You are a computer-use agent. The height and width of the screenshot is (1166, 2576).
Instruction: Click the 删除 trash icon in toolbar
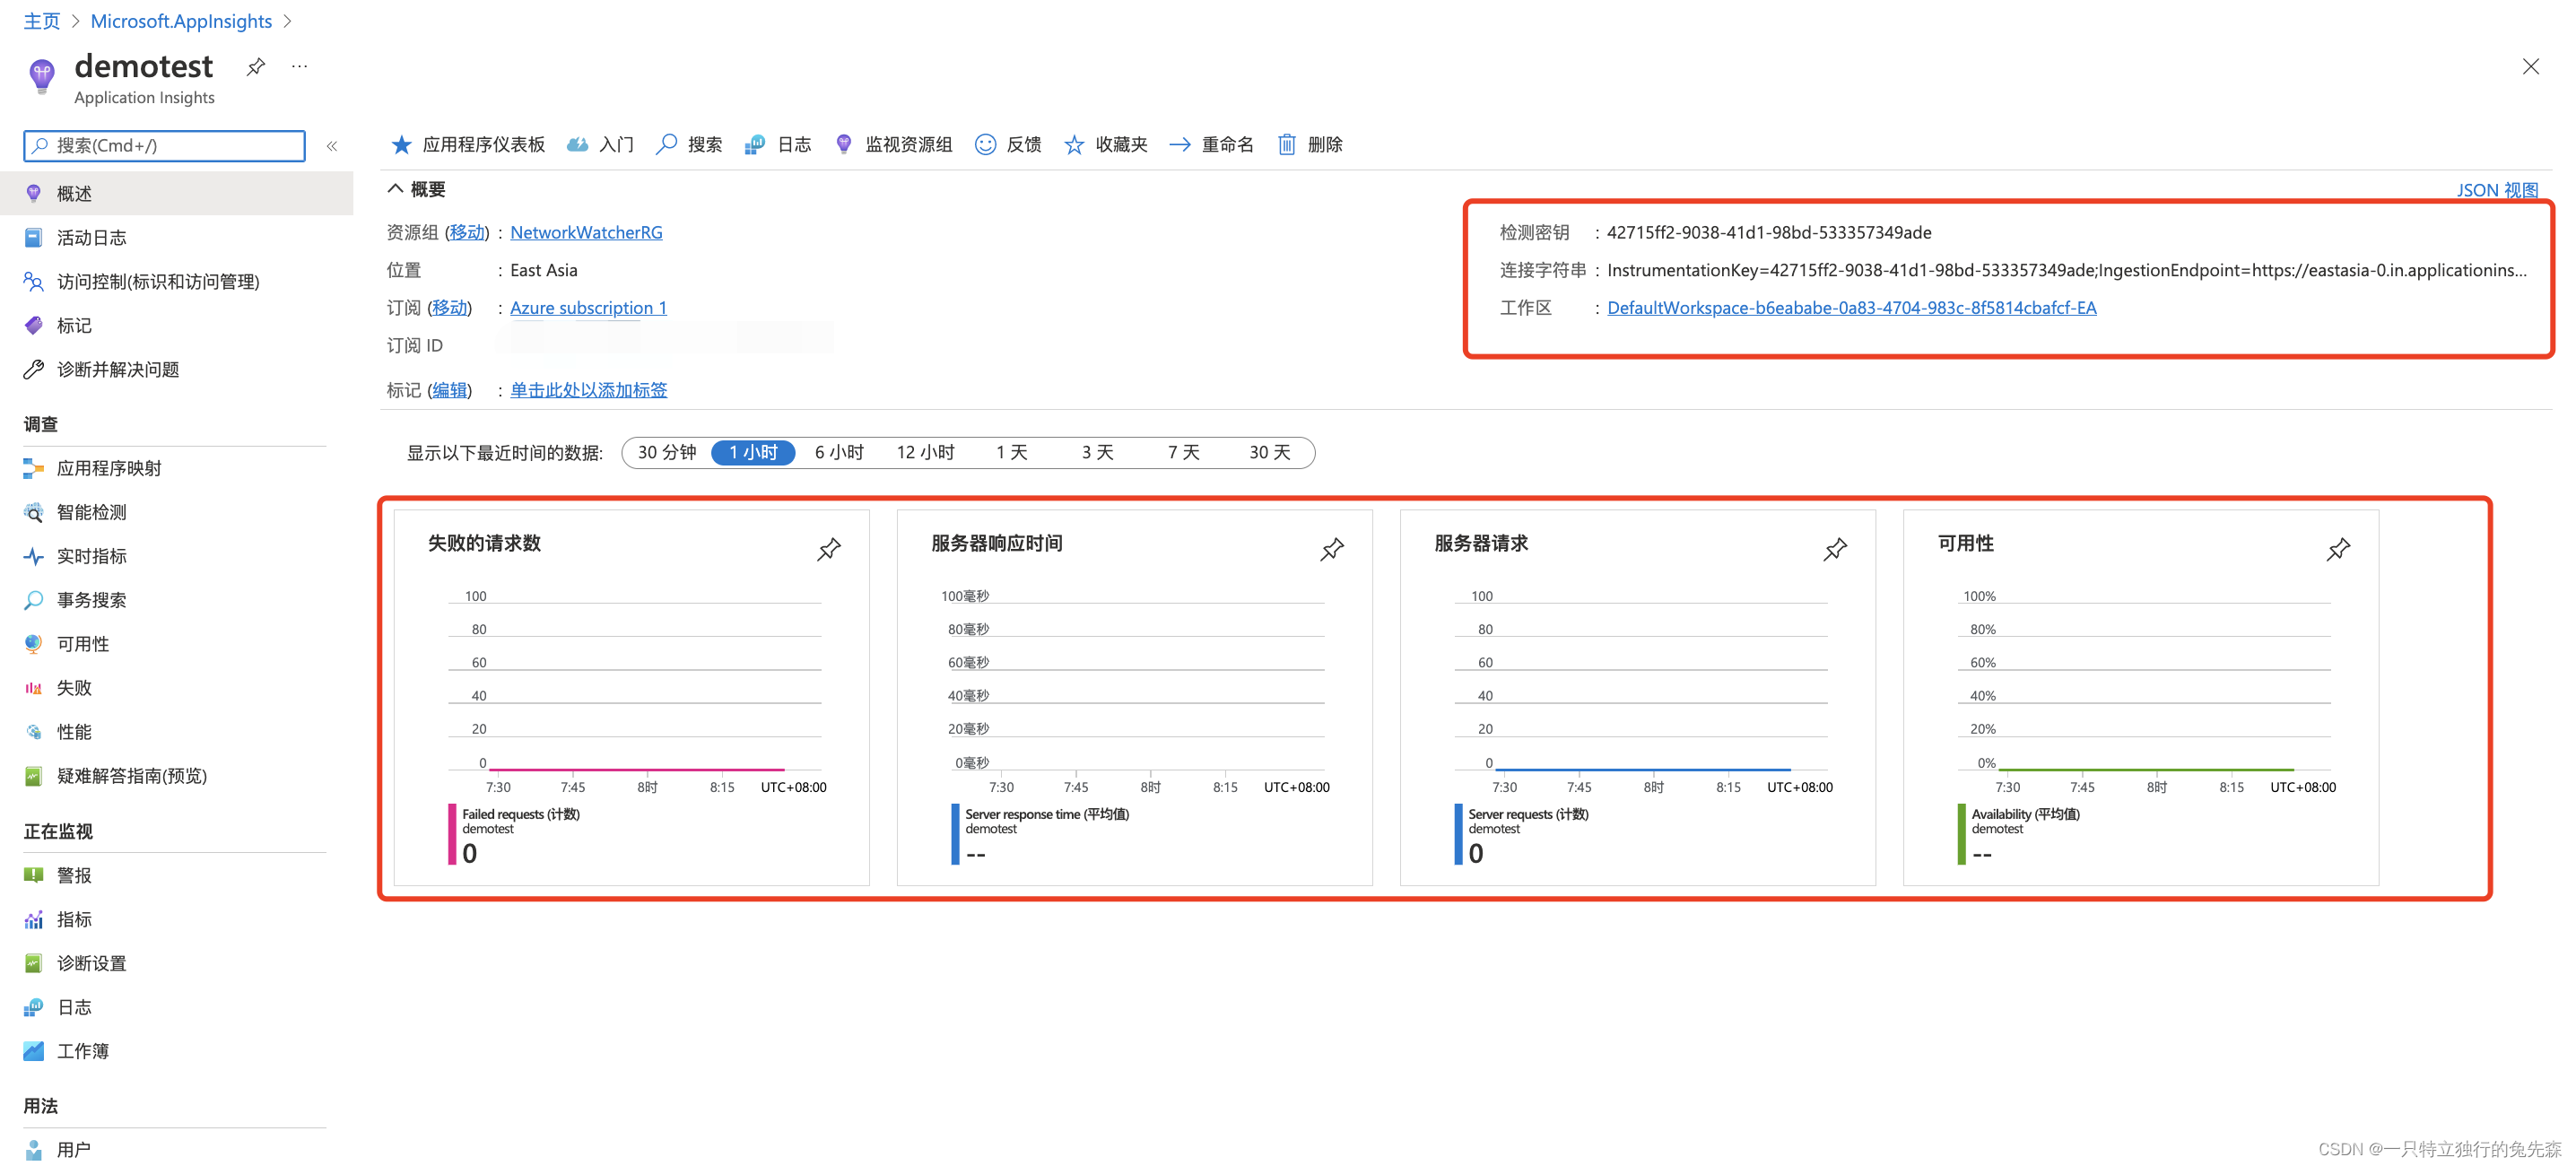point(1287,145)
